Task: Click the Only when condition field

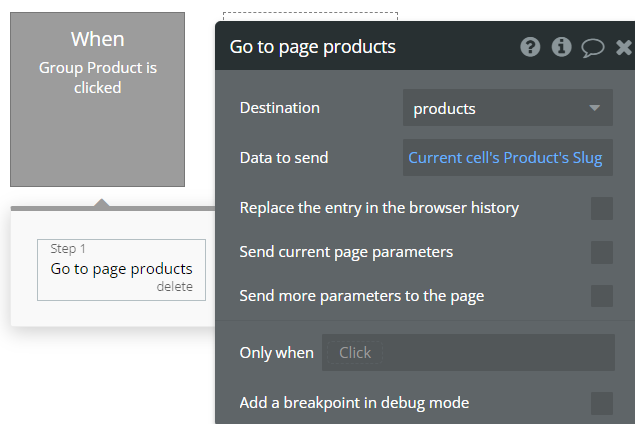Action: click(x=468, y=352)
